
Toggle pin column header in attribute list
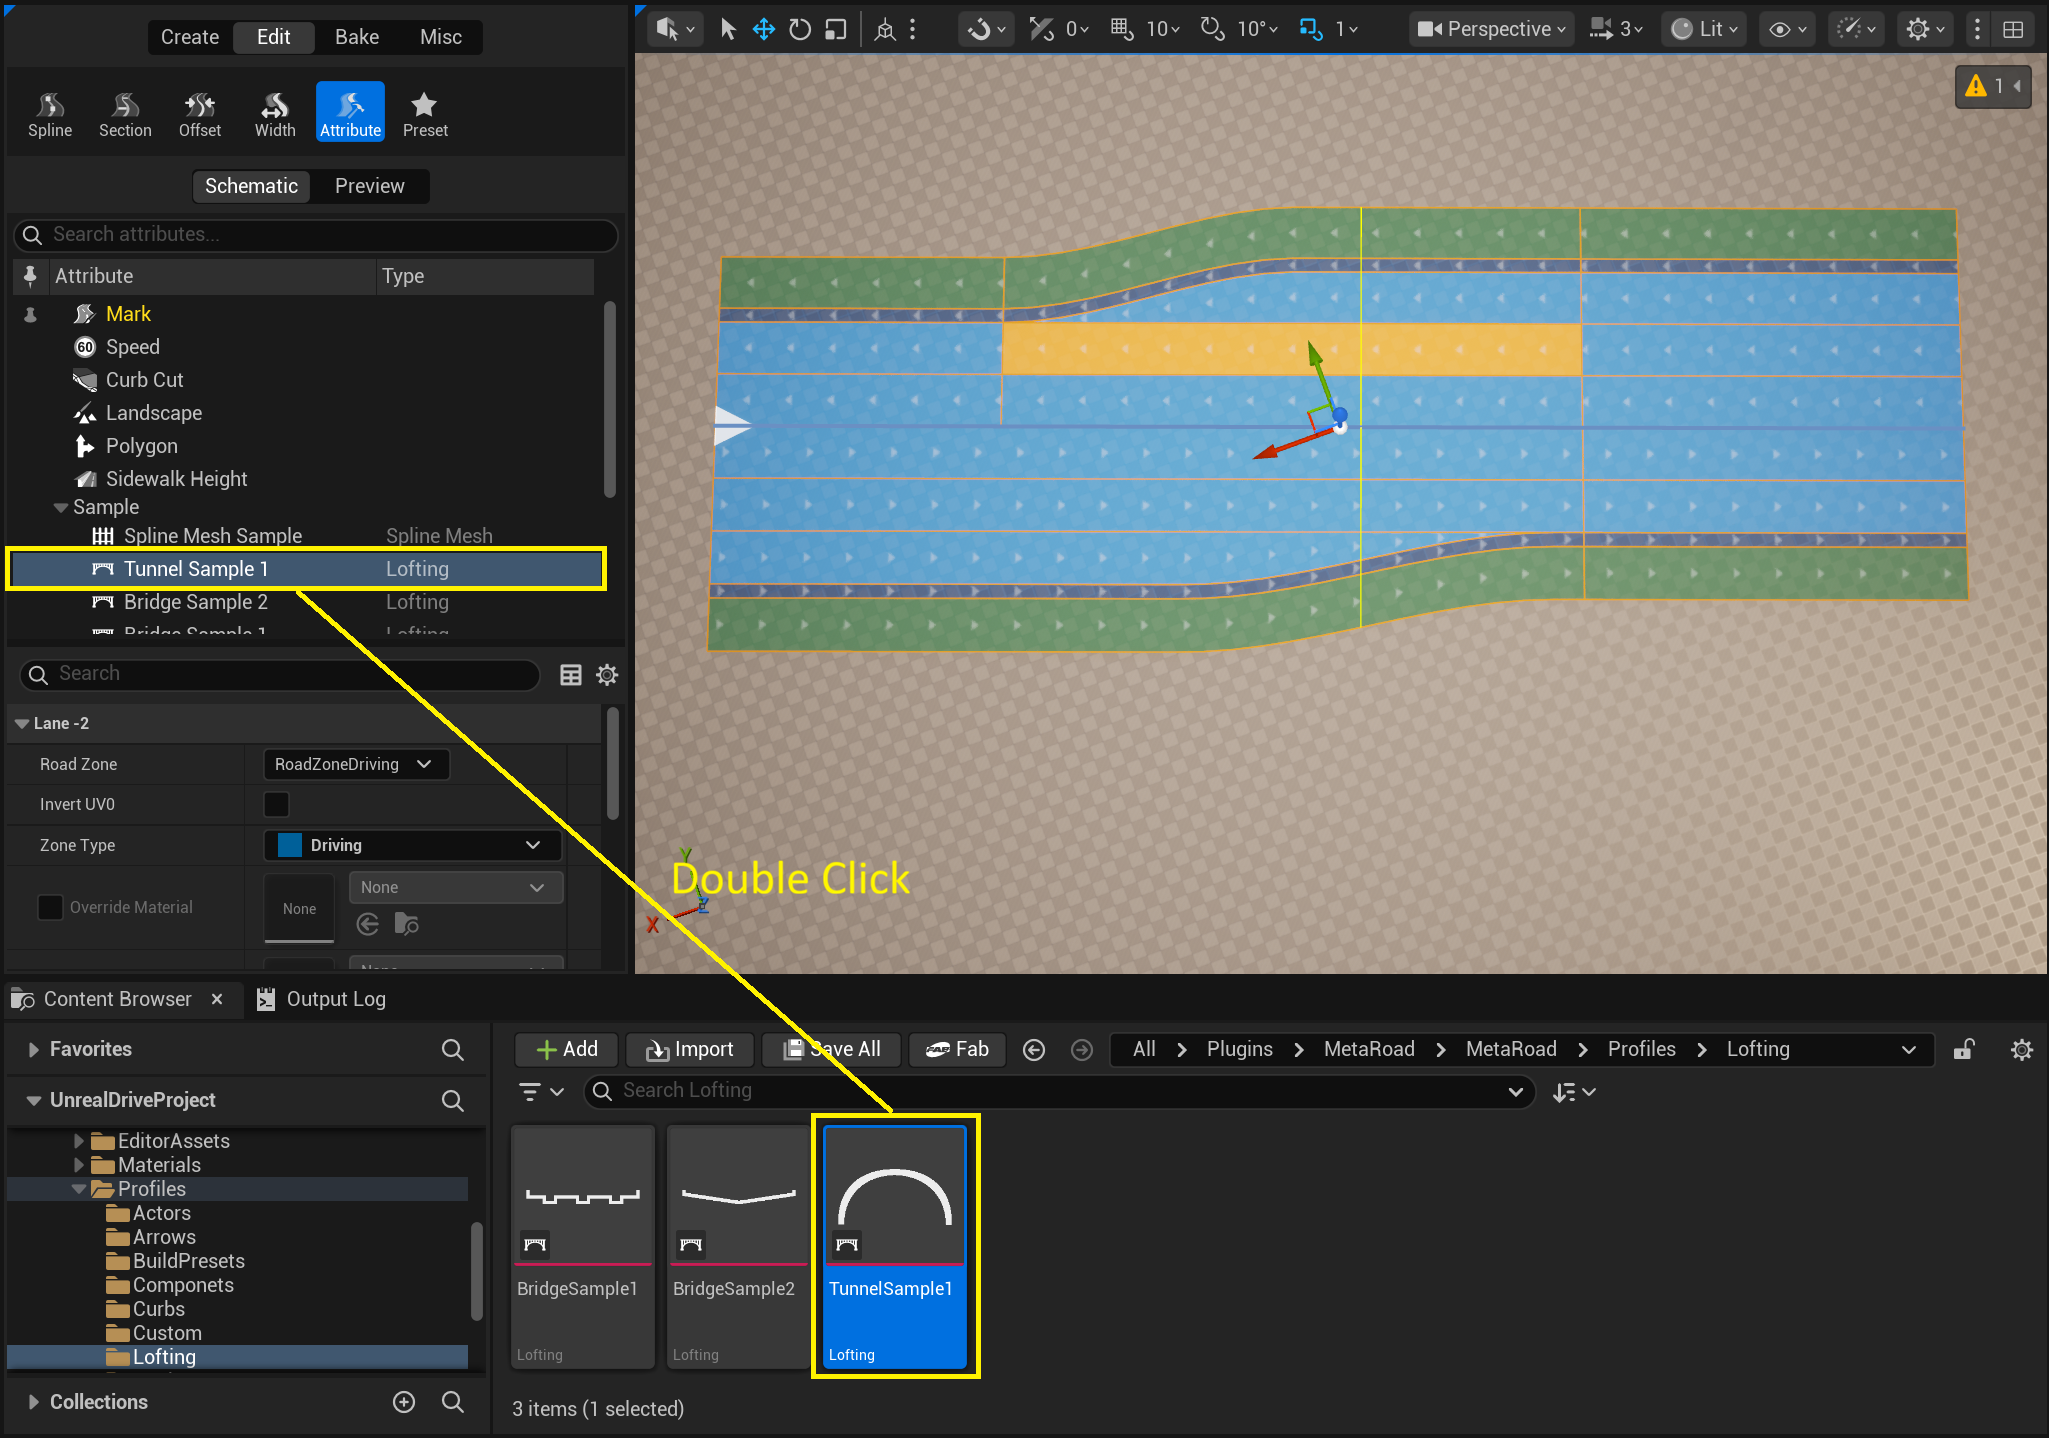tap(30, 276)
